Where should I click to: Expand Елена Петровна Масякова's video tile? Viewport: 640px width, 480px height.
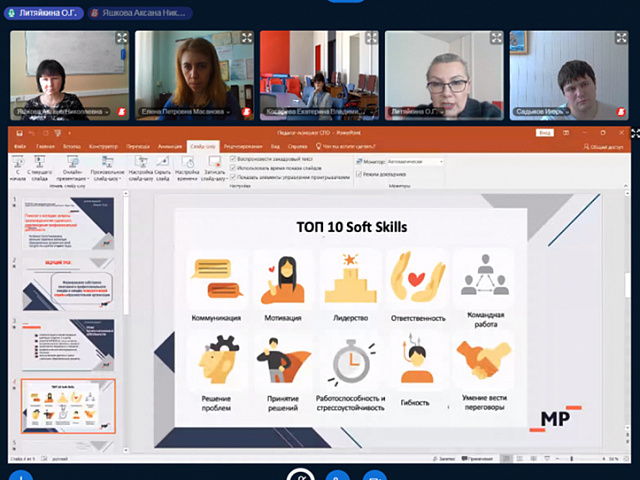(246, 38)
